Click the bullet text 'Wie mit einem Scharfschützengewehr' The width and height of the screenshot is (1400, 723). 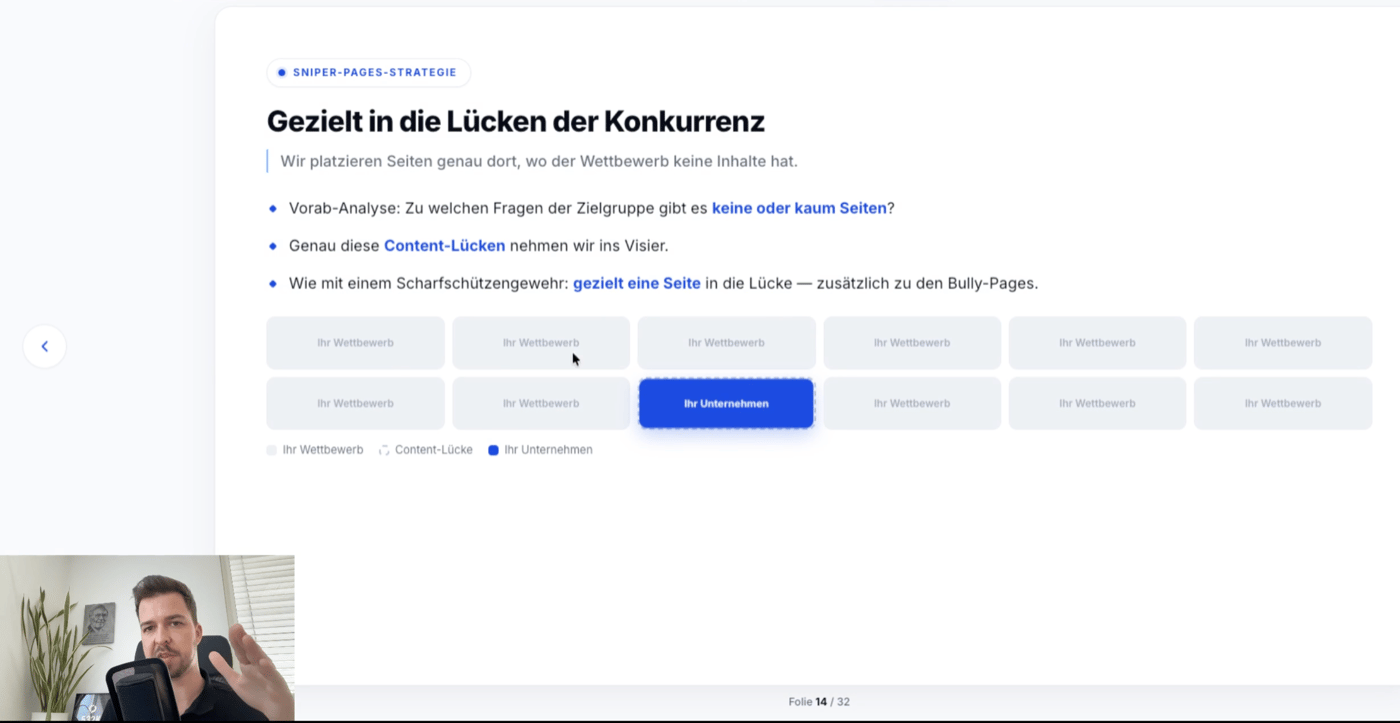coord(663,283)
